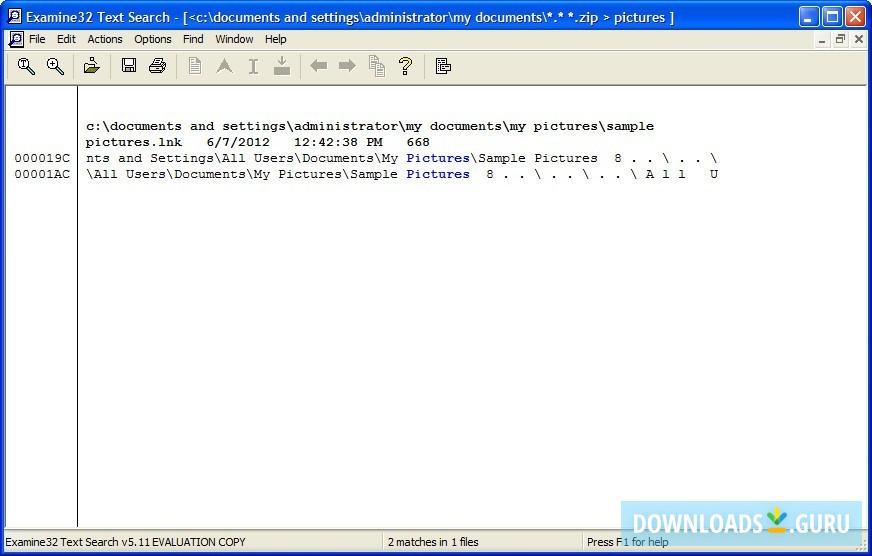The height and width of the screenshot is (556, 872).
Task: Save results with the floppy disk icon
Action: (x=129, y=66)
